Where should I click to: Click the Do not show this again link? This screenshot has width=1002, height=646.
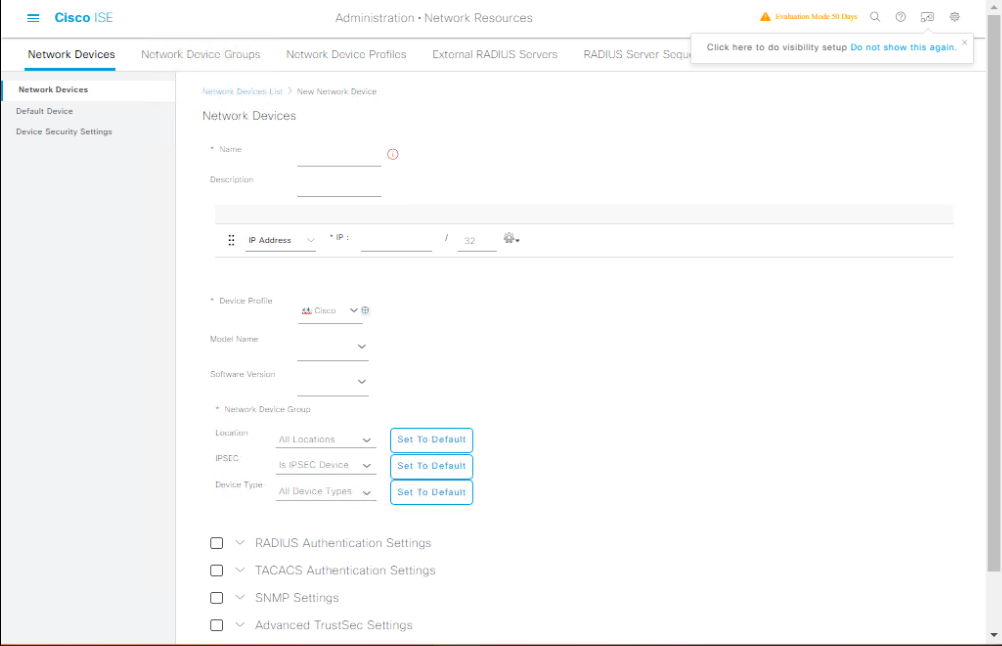[x=904, y=47]
